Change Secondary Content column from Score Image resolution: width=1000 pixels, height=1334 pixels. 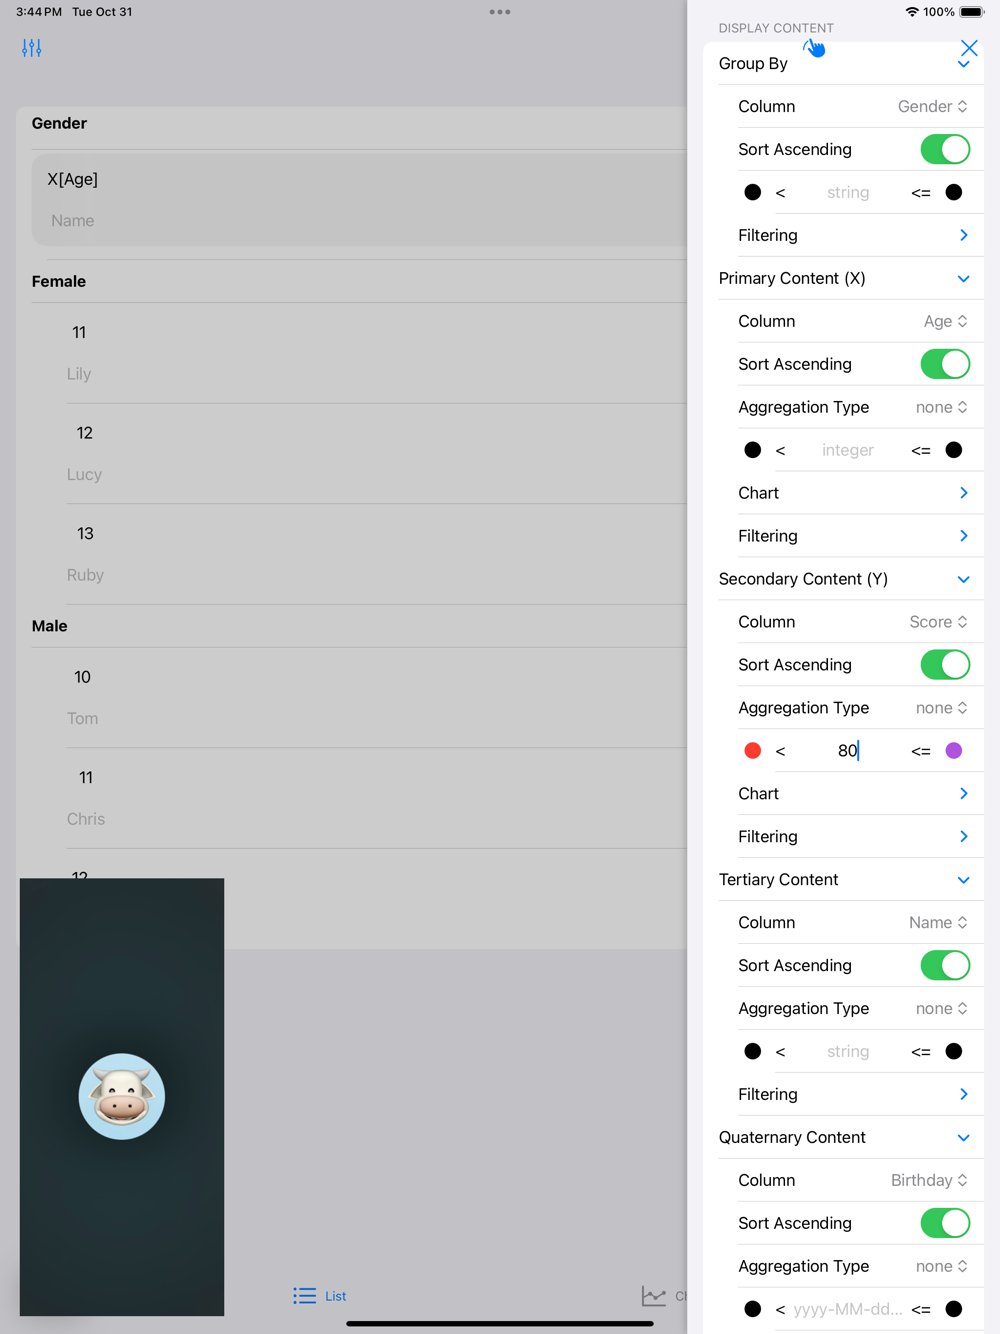click(938, 622)
